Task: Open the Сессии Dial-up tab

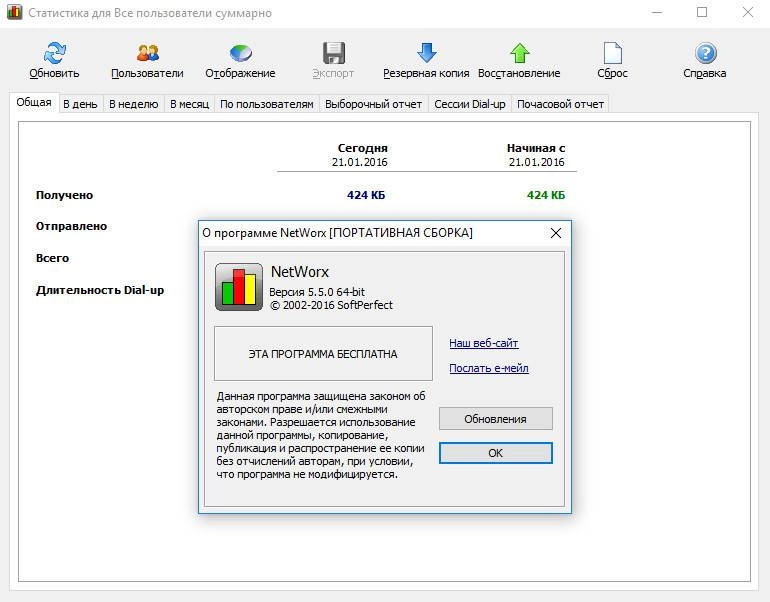Action: tap(469, 104)
